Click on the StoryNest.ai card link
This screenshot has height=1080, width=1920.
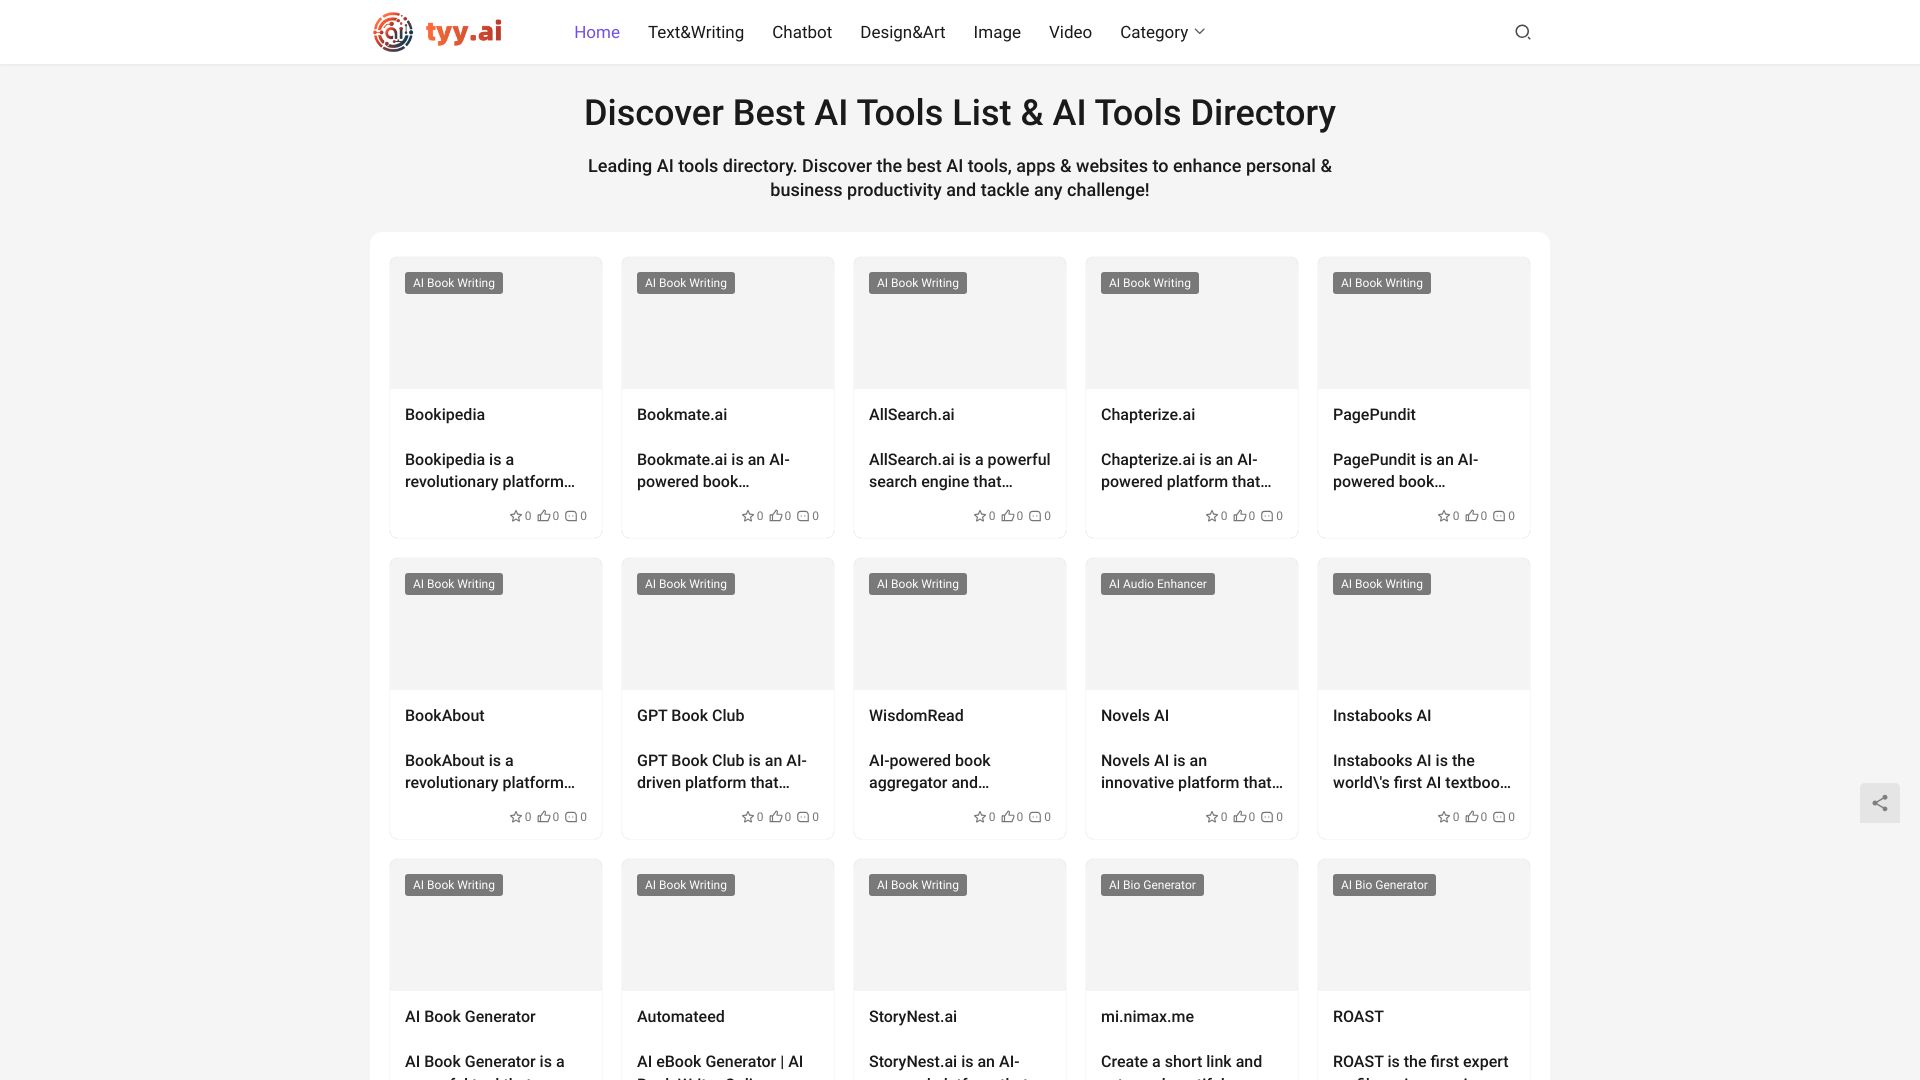click(x=959, y=1015)
